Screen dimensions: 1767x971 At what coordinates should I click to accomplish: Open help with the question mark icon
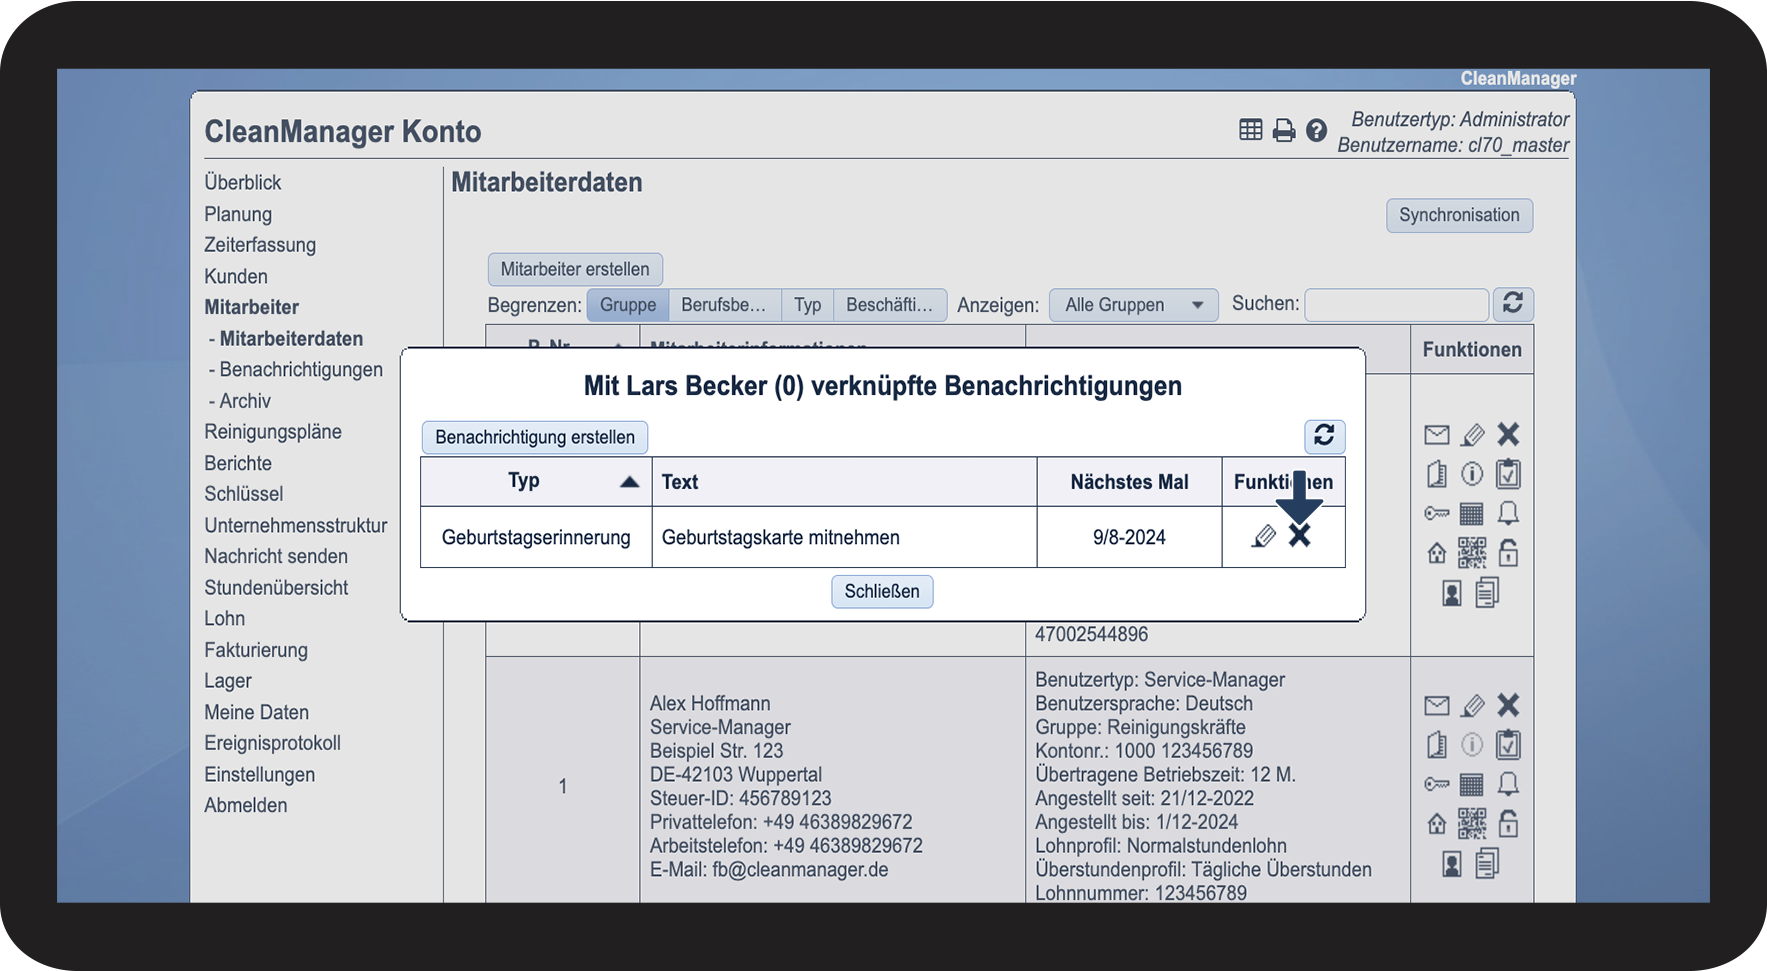click(1317, 130)
